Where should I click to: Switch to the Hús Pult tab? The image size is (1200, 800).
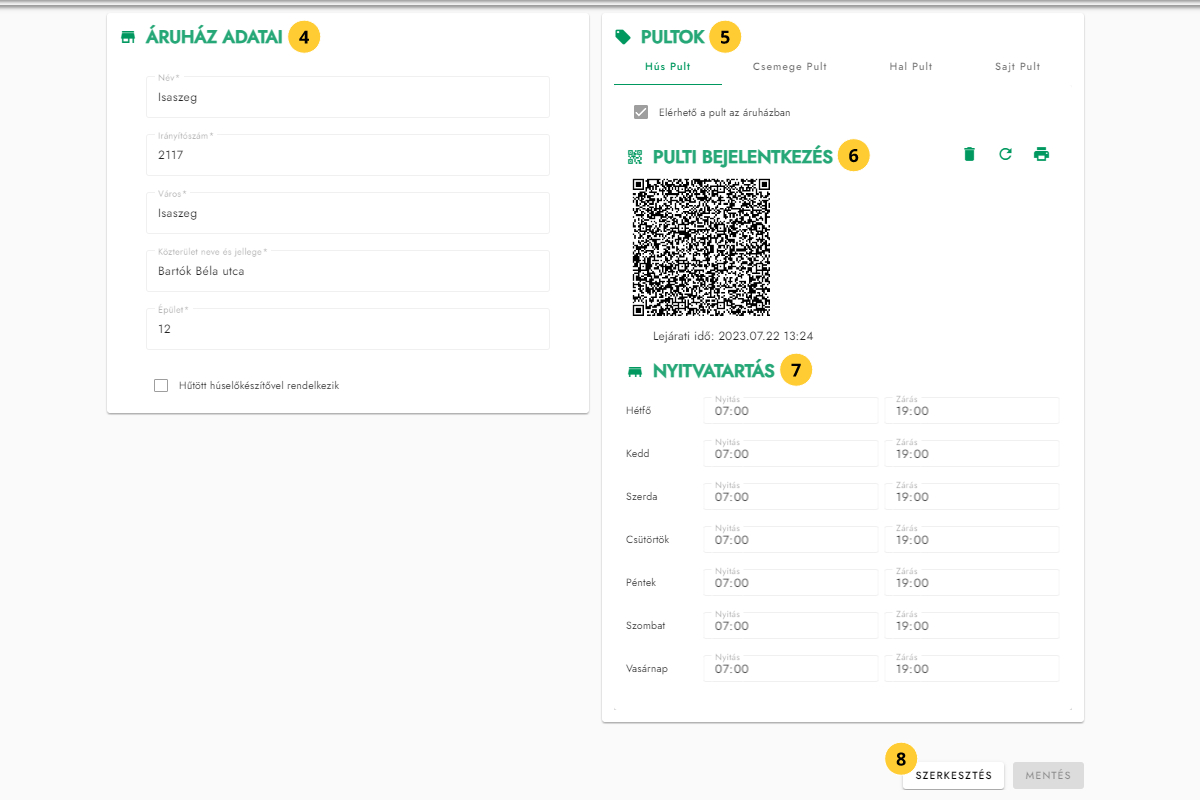[666, 67]
